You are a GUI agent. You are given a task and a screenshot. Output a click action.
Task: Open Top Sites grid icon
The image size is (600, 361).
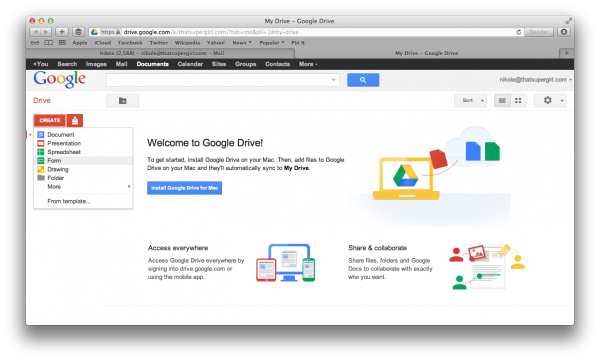[x=62, y=43]
